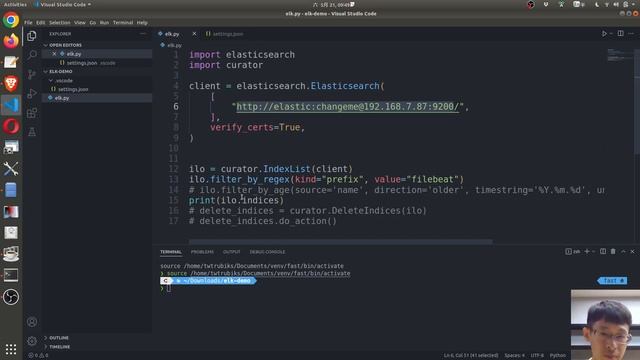Click the Python language mode indicator
The height and width of the screenshot is (360, 640).
pyautogui.click(x=558, y=356)
